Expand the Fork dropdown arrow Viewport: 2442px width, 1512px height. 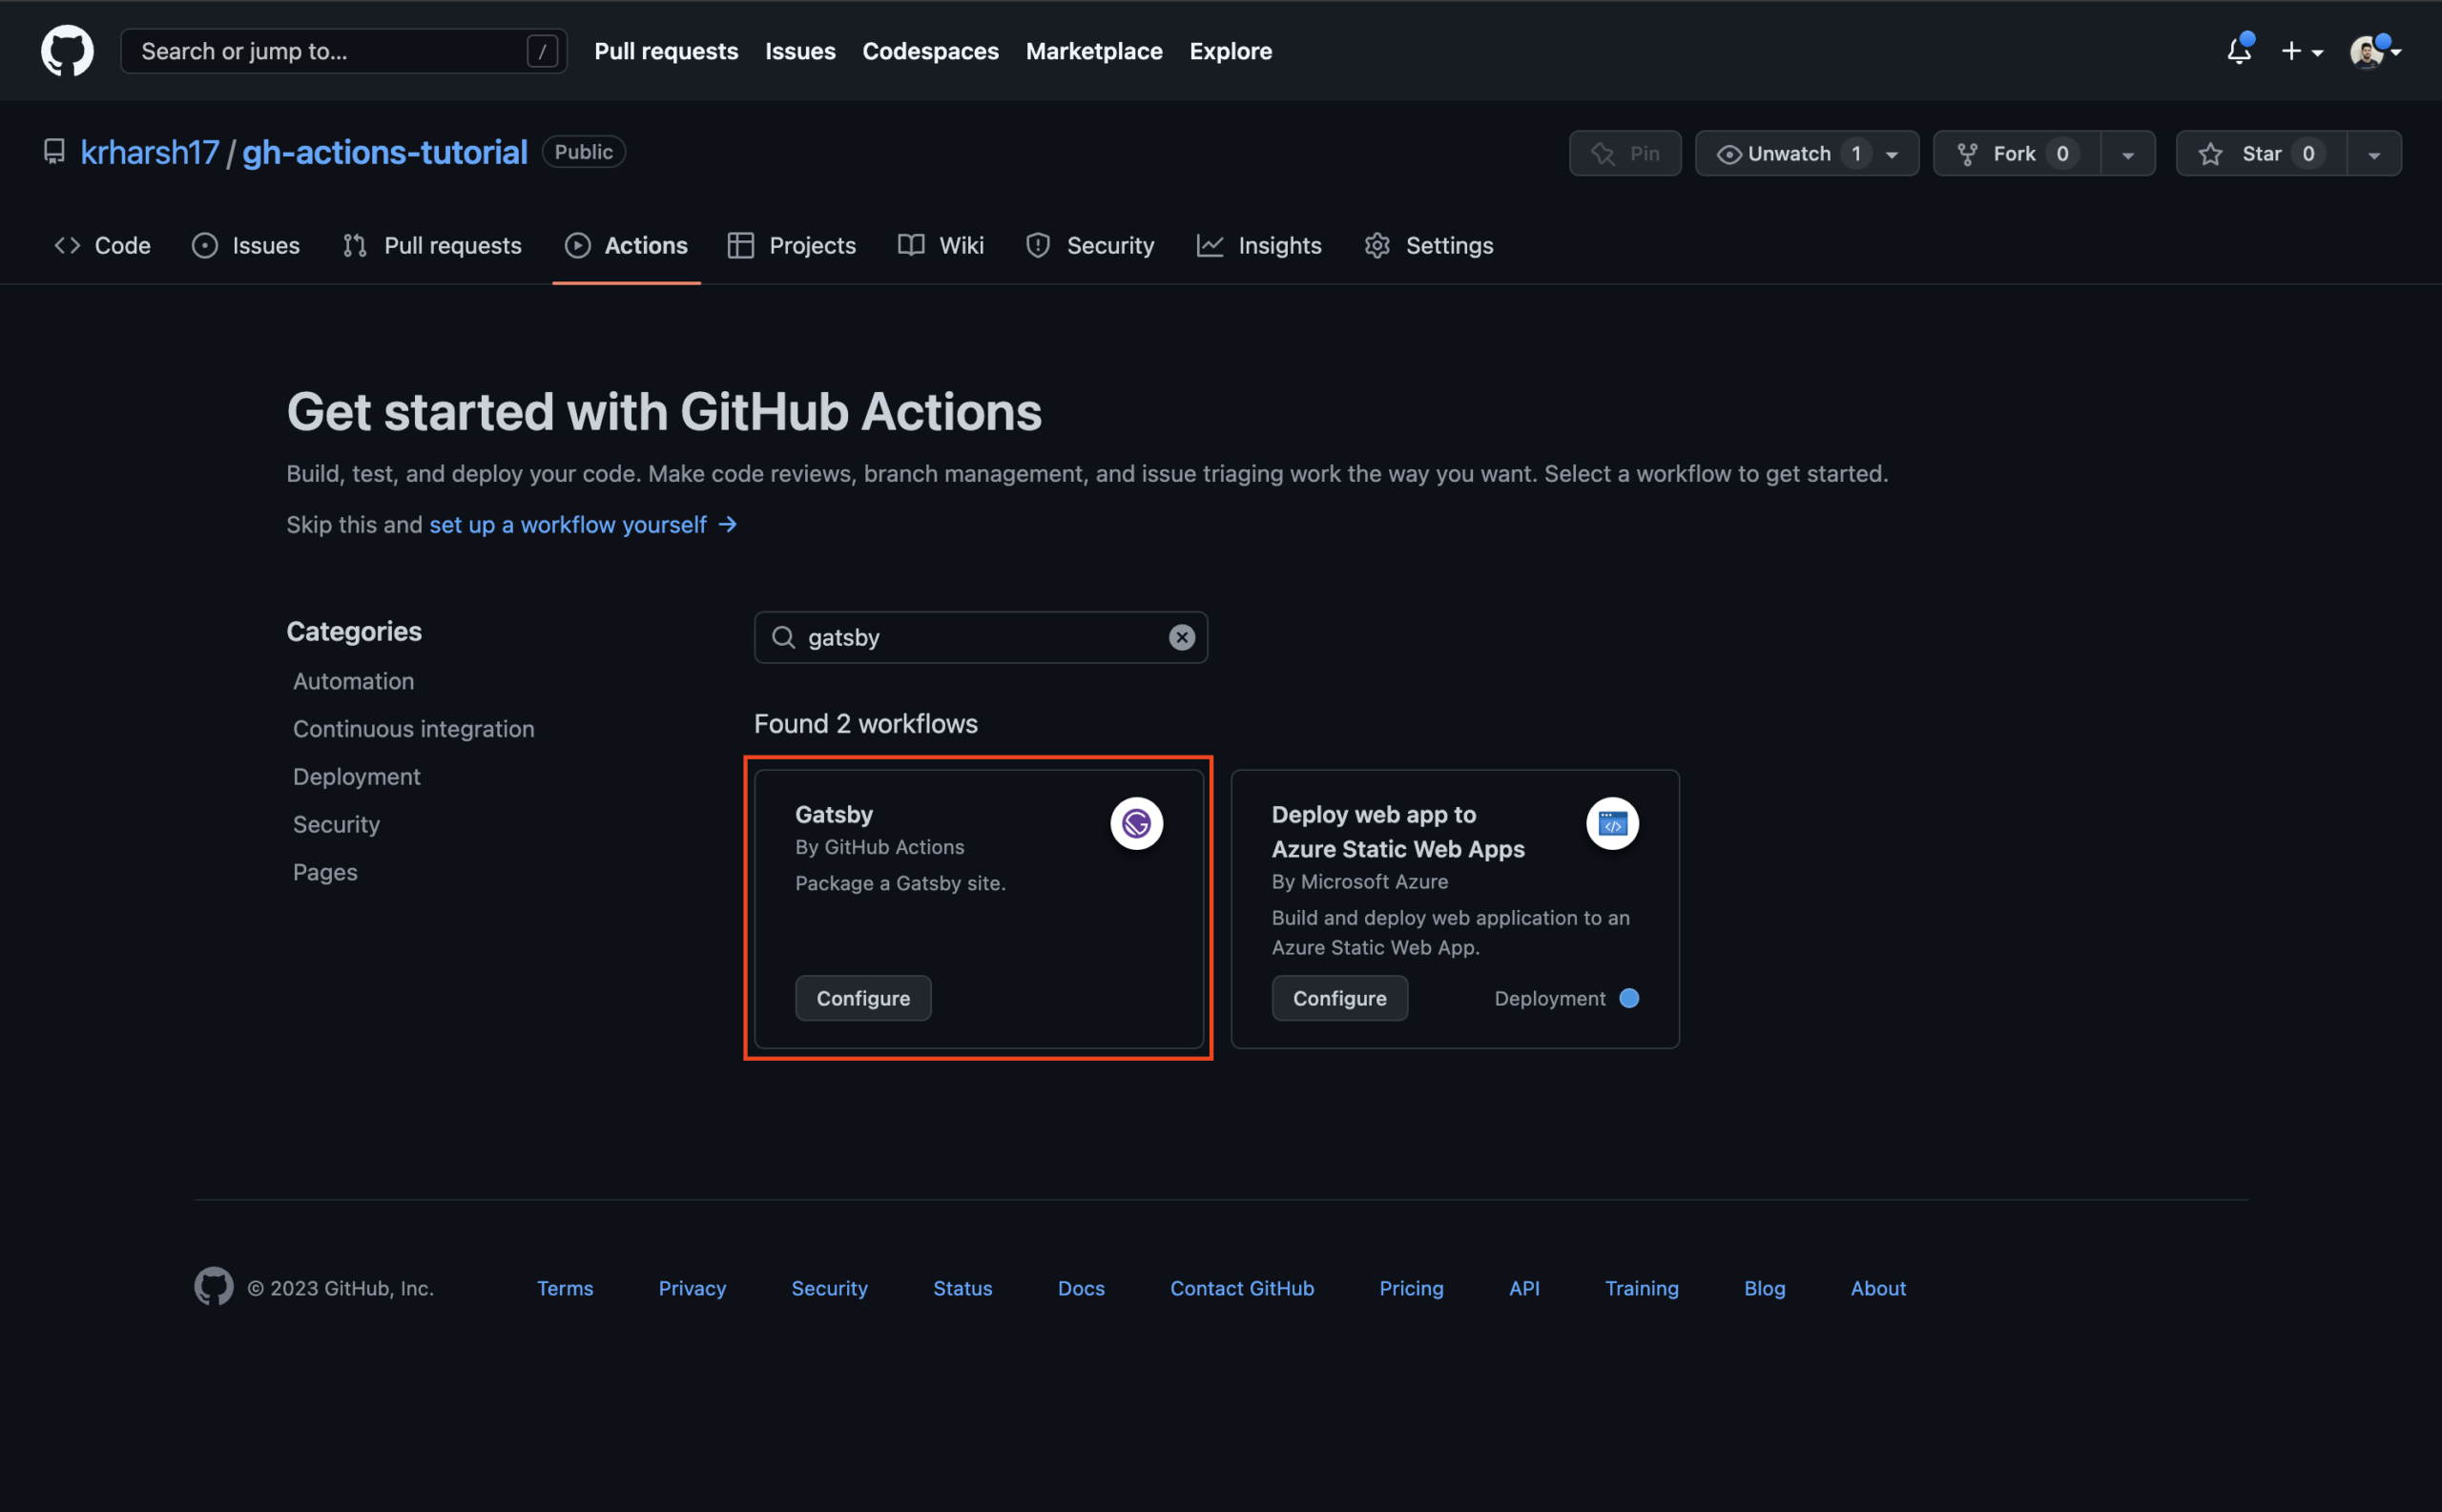point(2128,154)
